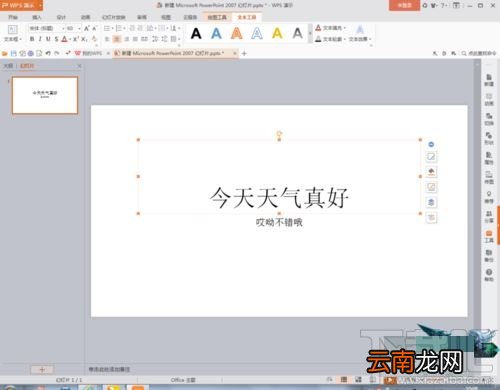Switch to normal view in status bar
The height and width of the screenshot is (390, 500).
344,380
